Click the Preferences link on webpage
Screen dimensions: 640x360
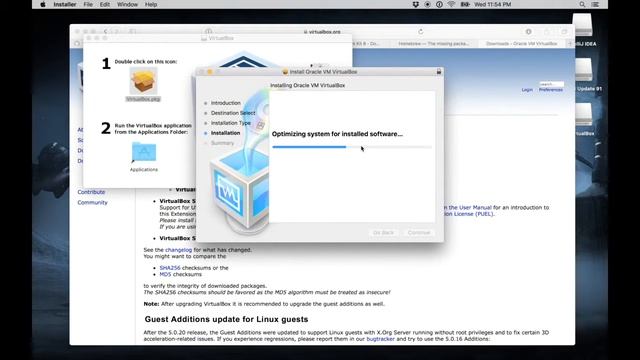[551, 90]
